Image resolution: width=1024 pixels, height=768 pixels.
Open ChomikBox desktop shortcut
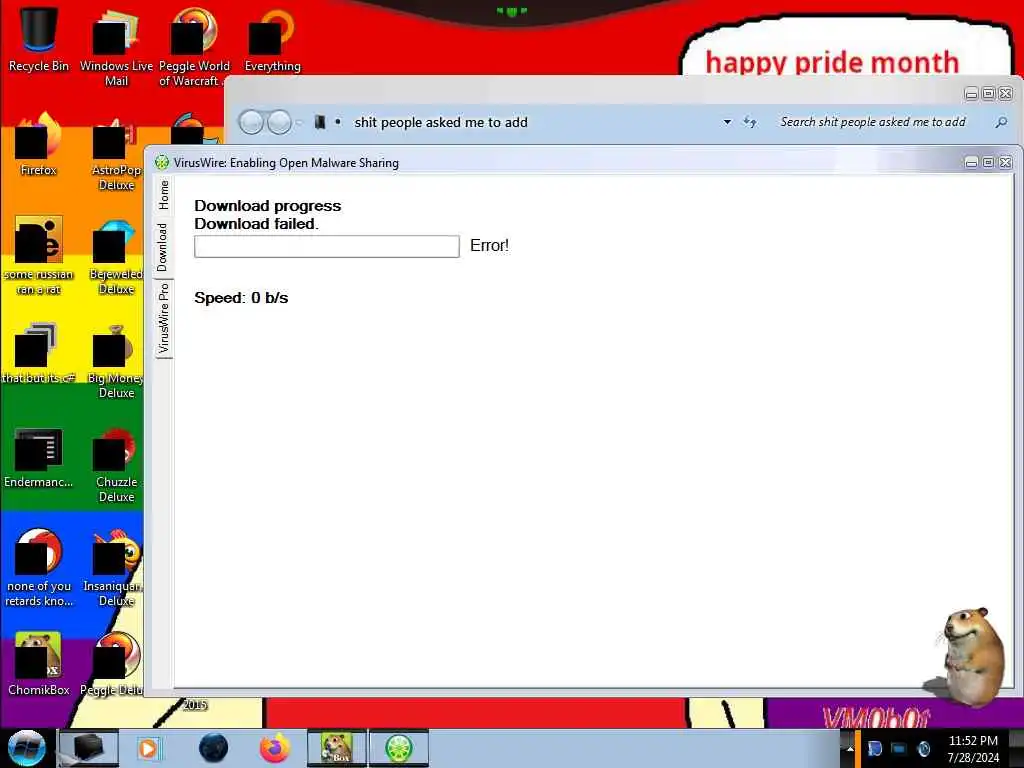(x=39, y=664)
